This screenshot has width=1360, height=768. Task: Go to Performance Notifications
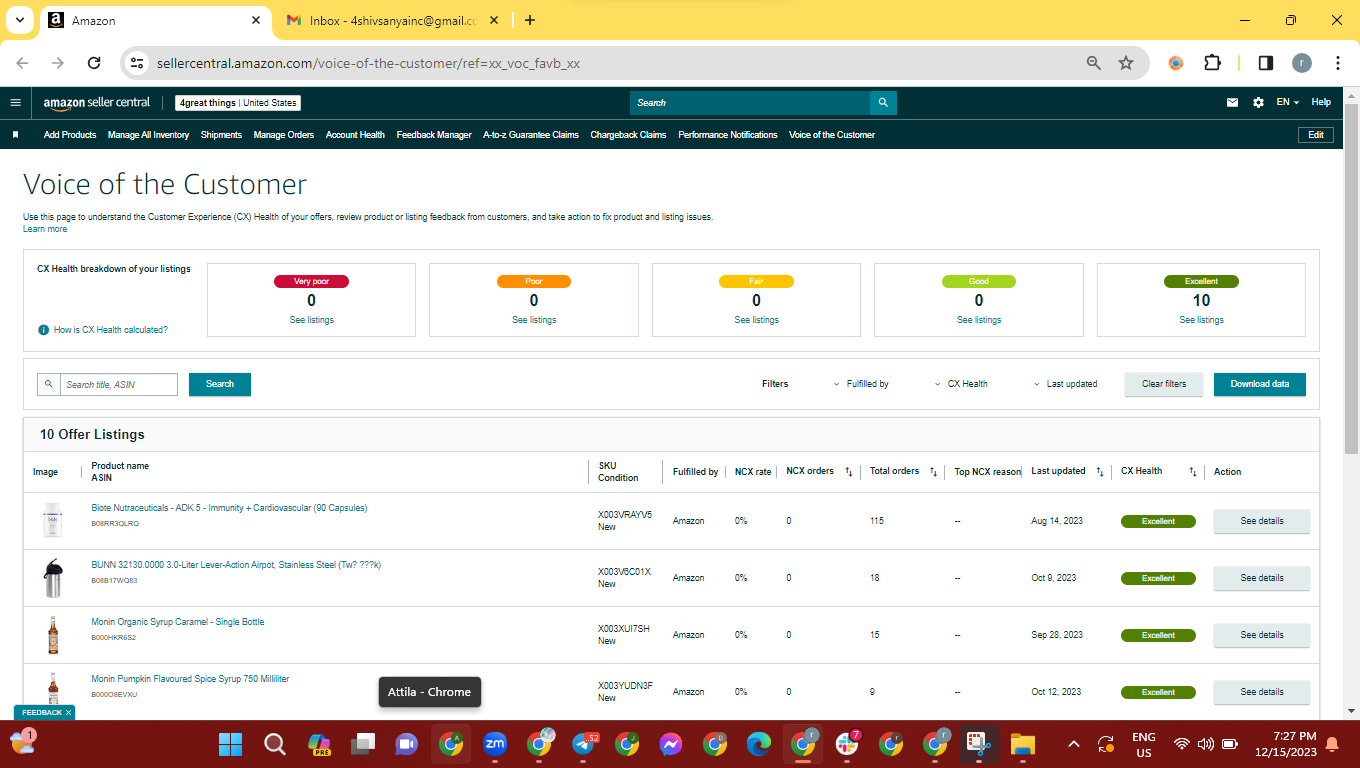pyautogui.click(x=728, y=135)
